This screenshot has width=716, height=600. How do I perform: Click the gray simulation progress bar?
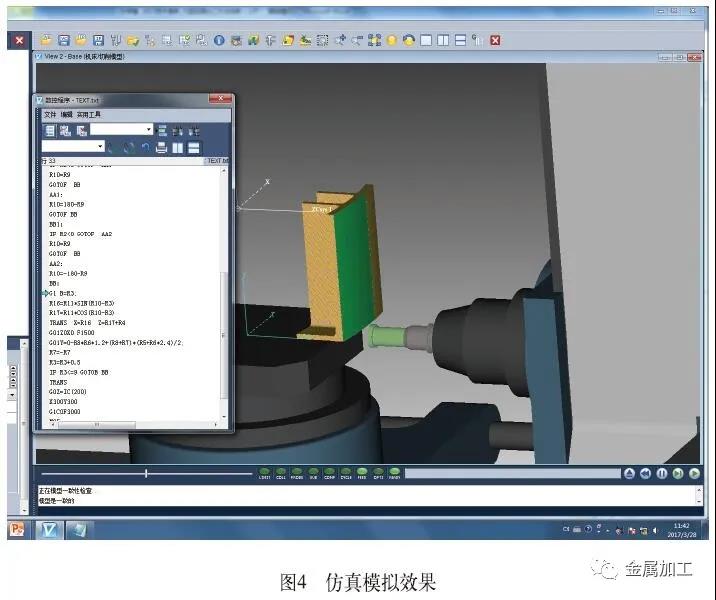[x=512, y=474]
